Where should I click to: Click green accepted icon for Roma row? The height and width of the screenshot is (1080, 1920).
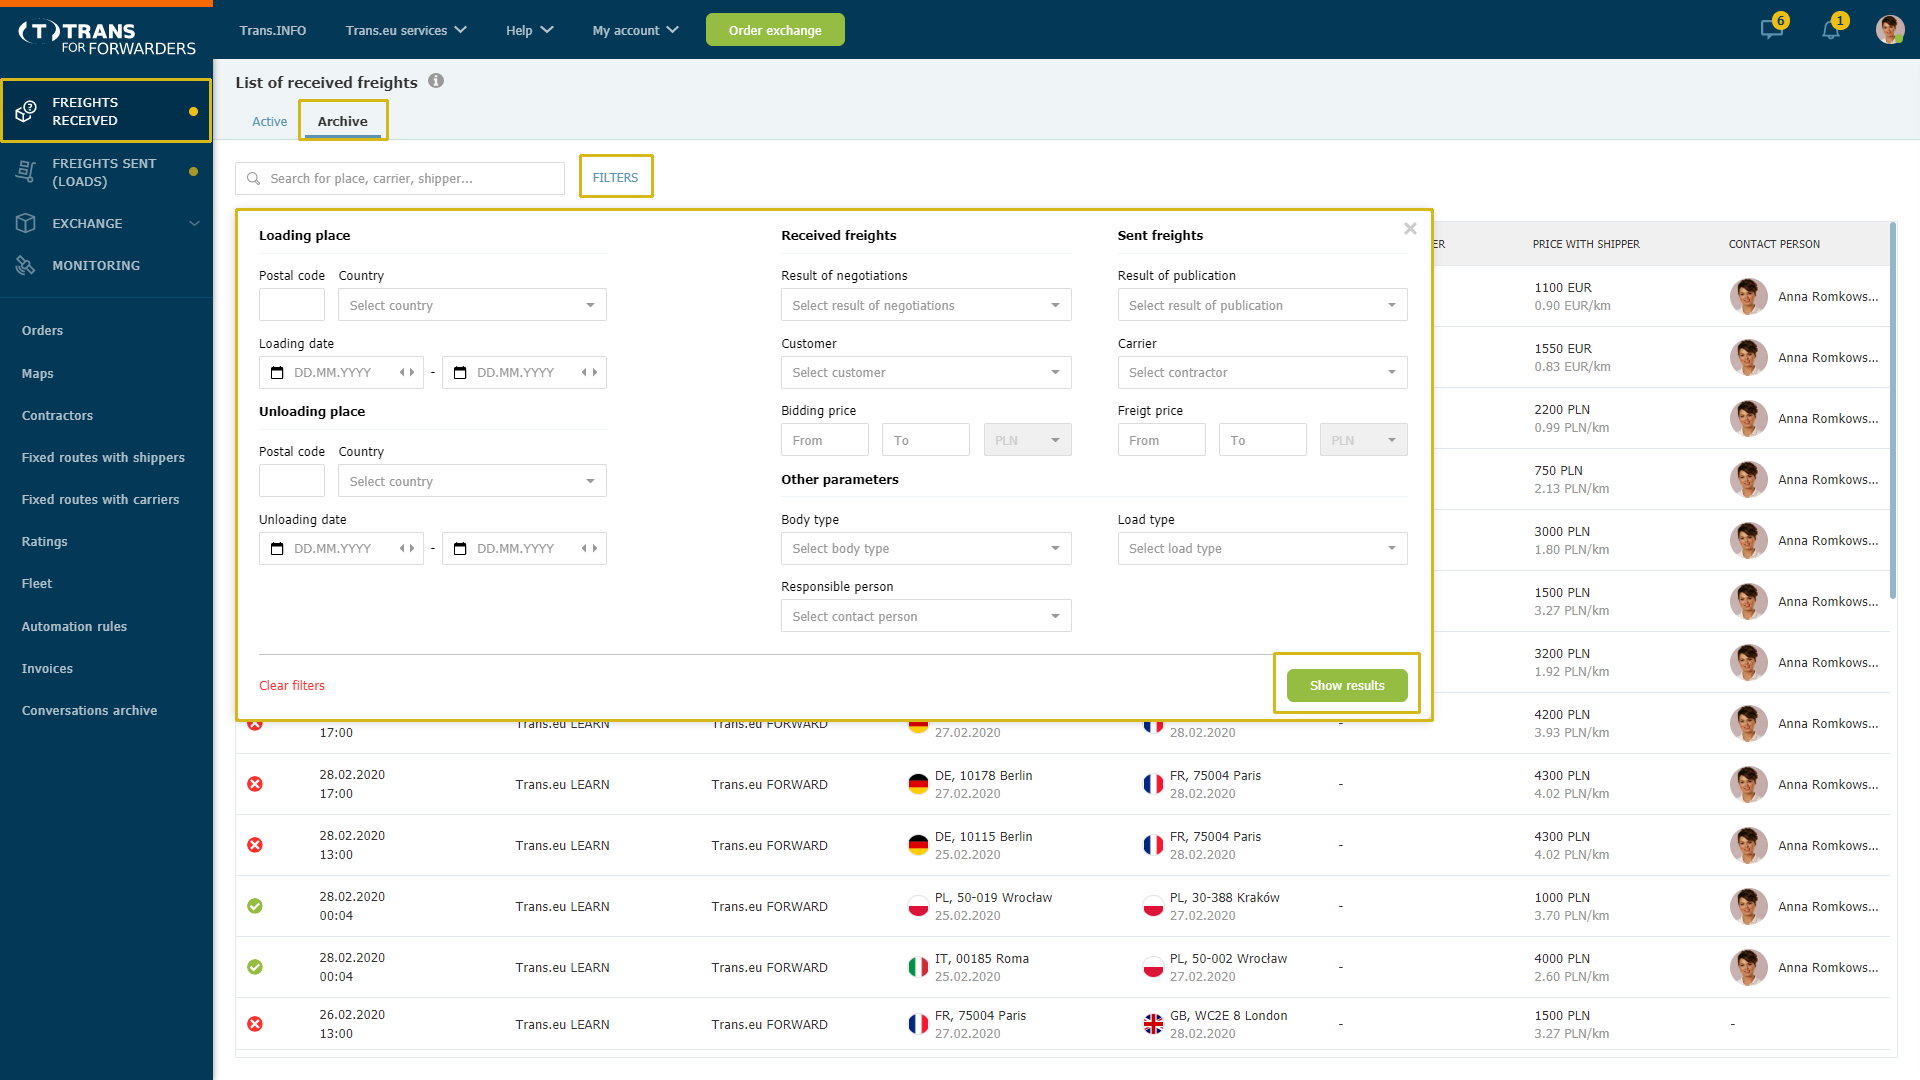[x=255, y=967]
